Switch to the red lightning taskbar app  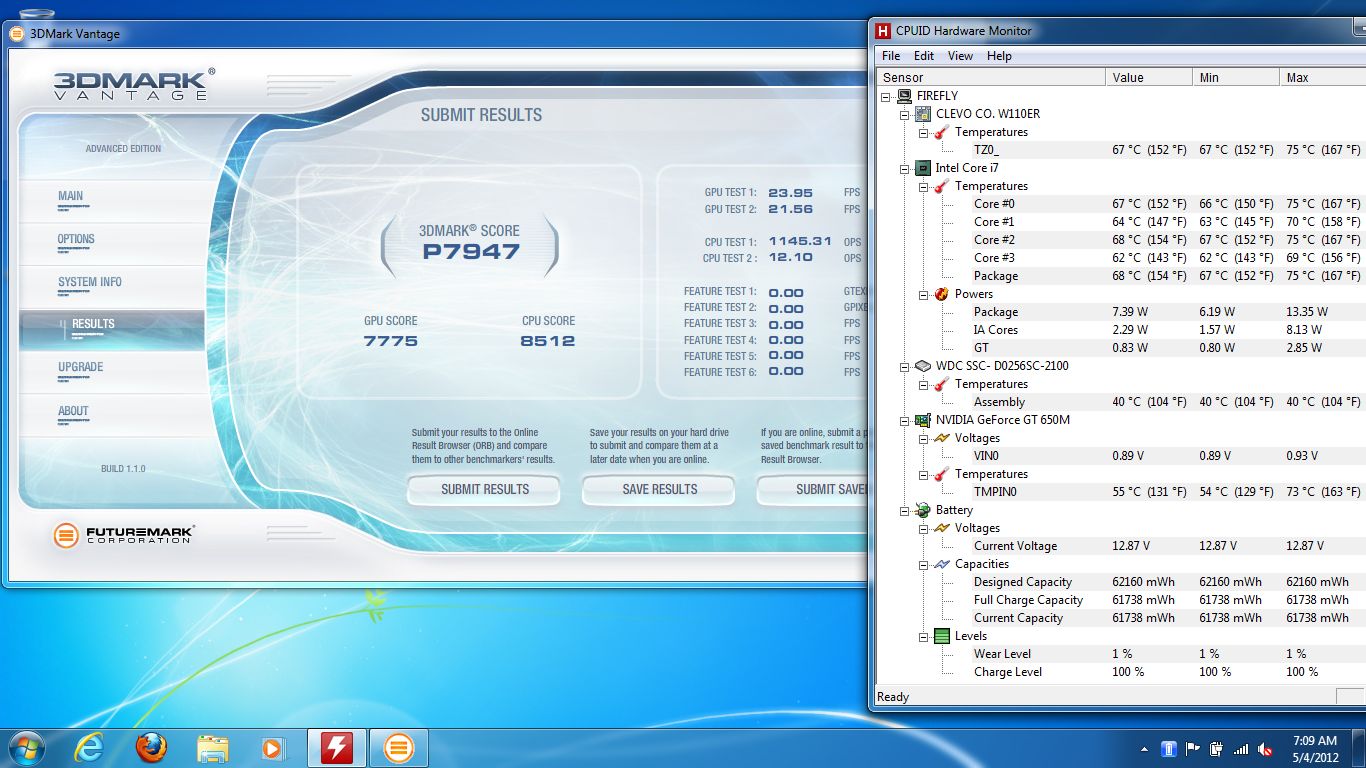coord(336,748)
